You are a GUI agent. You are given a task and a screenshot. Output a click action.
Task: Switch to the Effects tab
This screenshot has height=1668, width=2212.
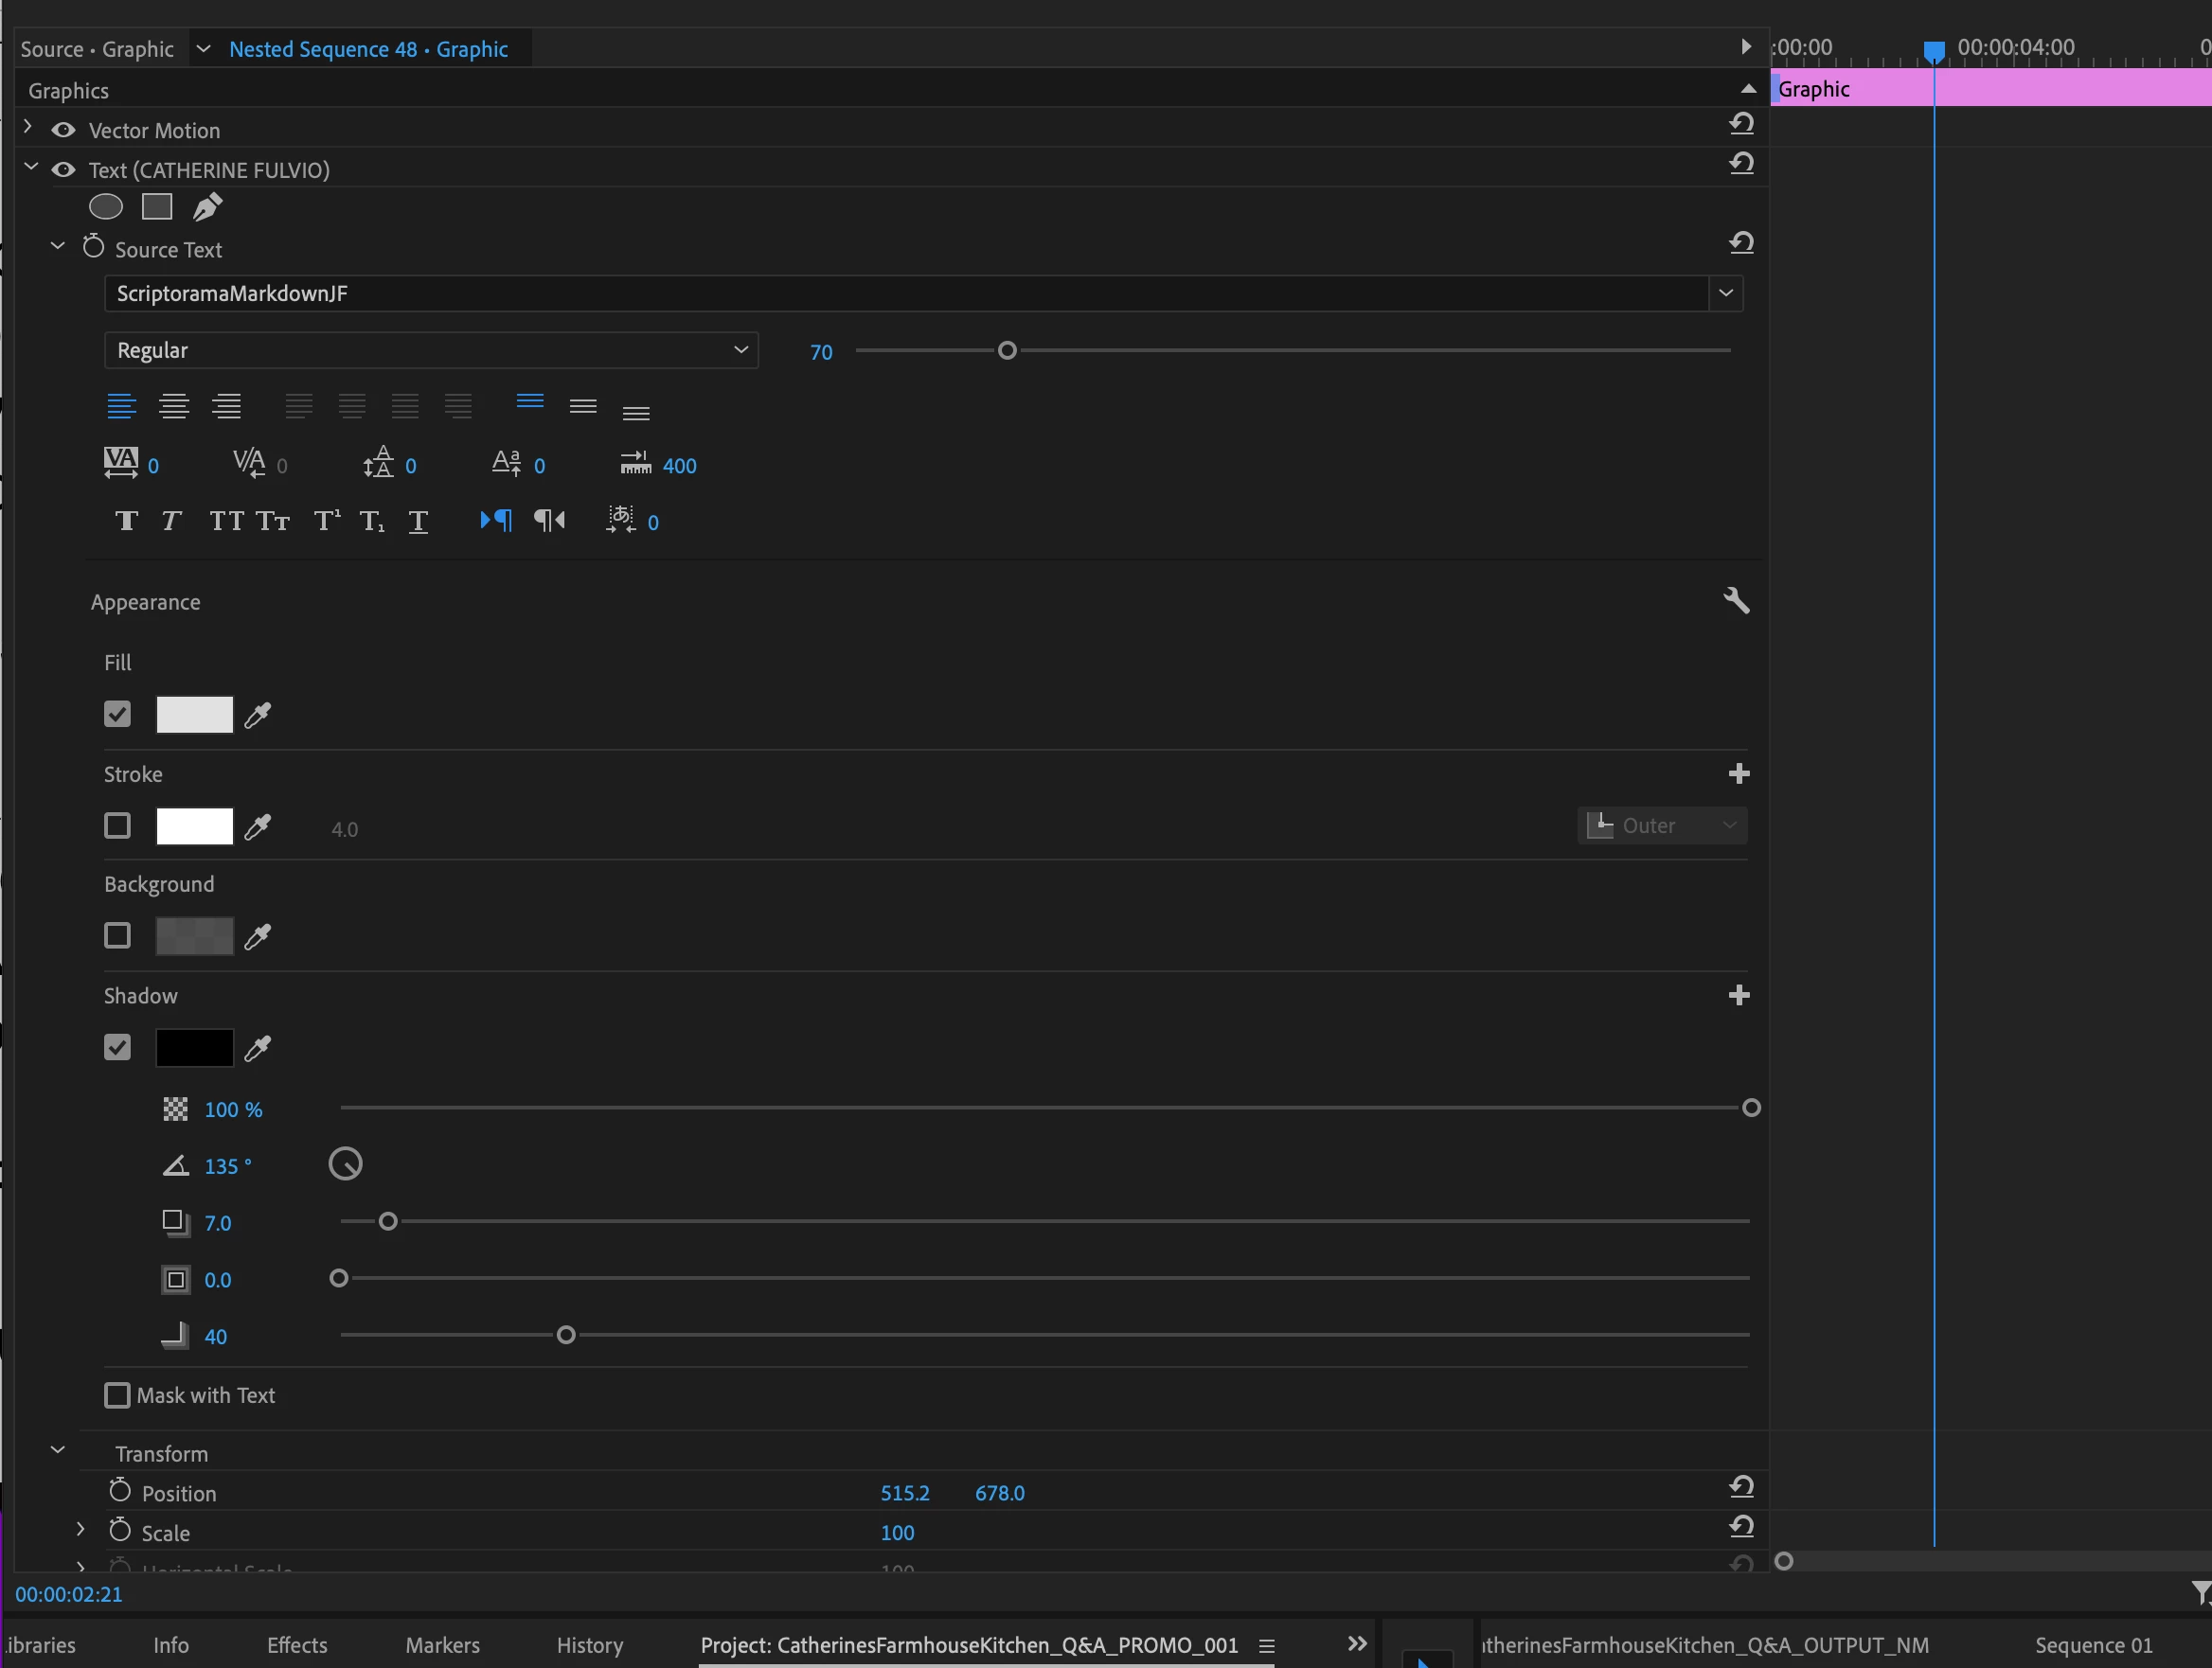pyautogui.click(x=297, y=1645)
